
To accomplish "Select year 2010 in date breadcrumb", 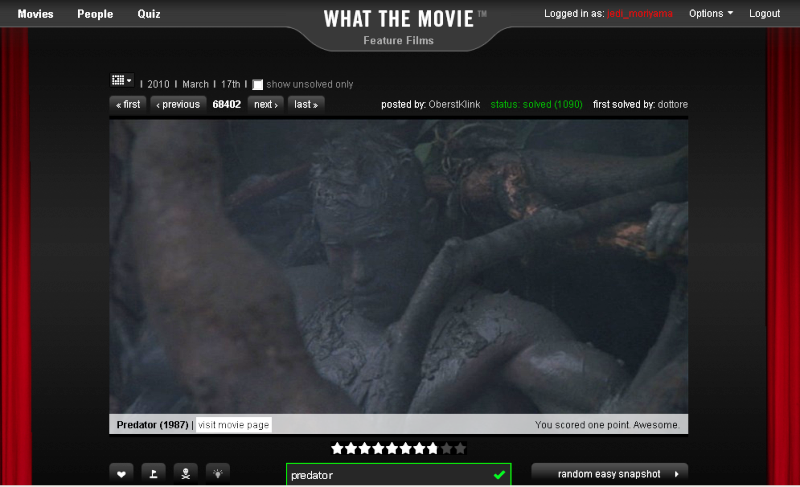I will [x=158, y=85].
